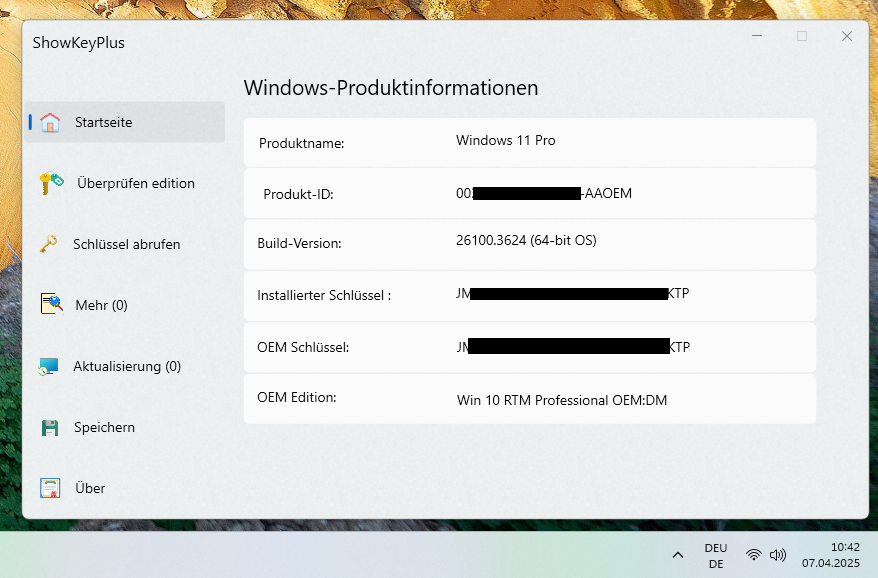Click Win 10 RTM Professional OEM:DM value

562,400
